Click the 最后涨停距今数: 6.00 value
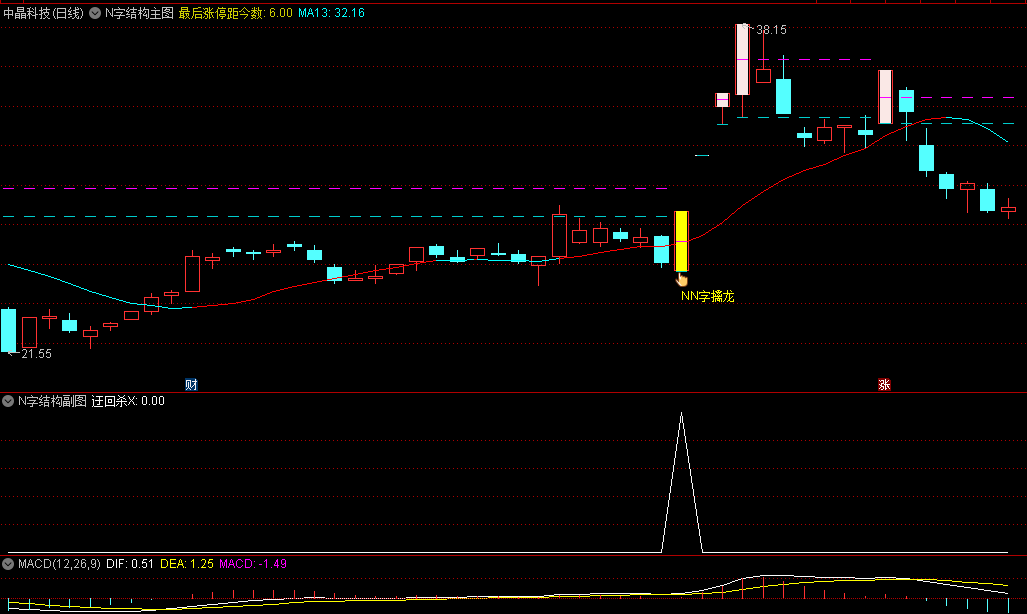This screenshot has width=1027, height=614. pyautogui.click(x=236, y=13)
